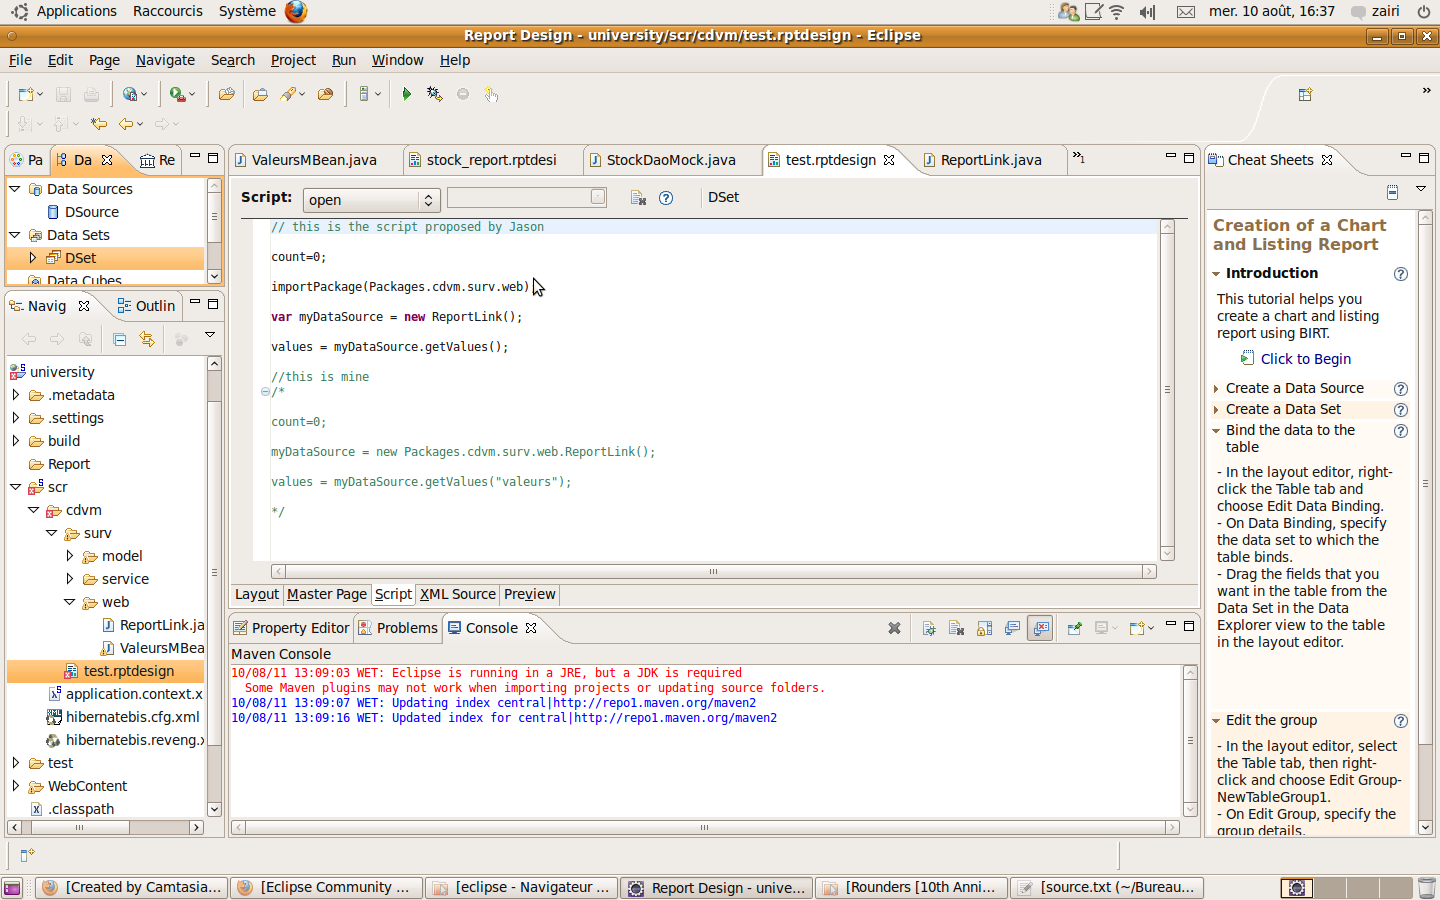Click the Debug bug icon in toolbar
This screenshot has width=1440, height=900.
click(x=434, y=94)
